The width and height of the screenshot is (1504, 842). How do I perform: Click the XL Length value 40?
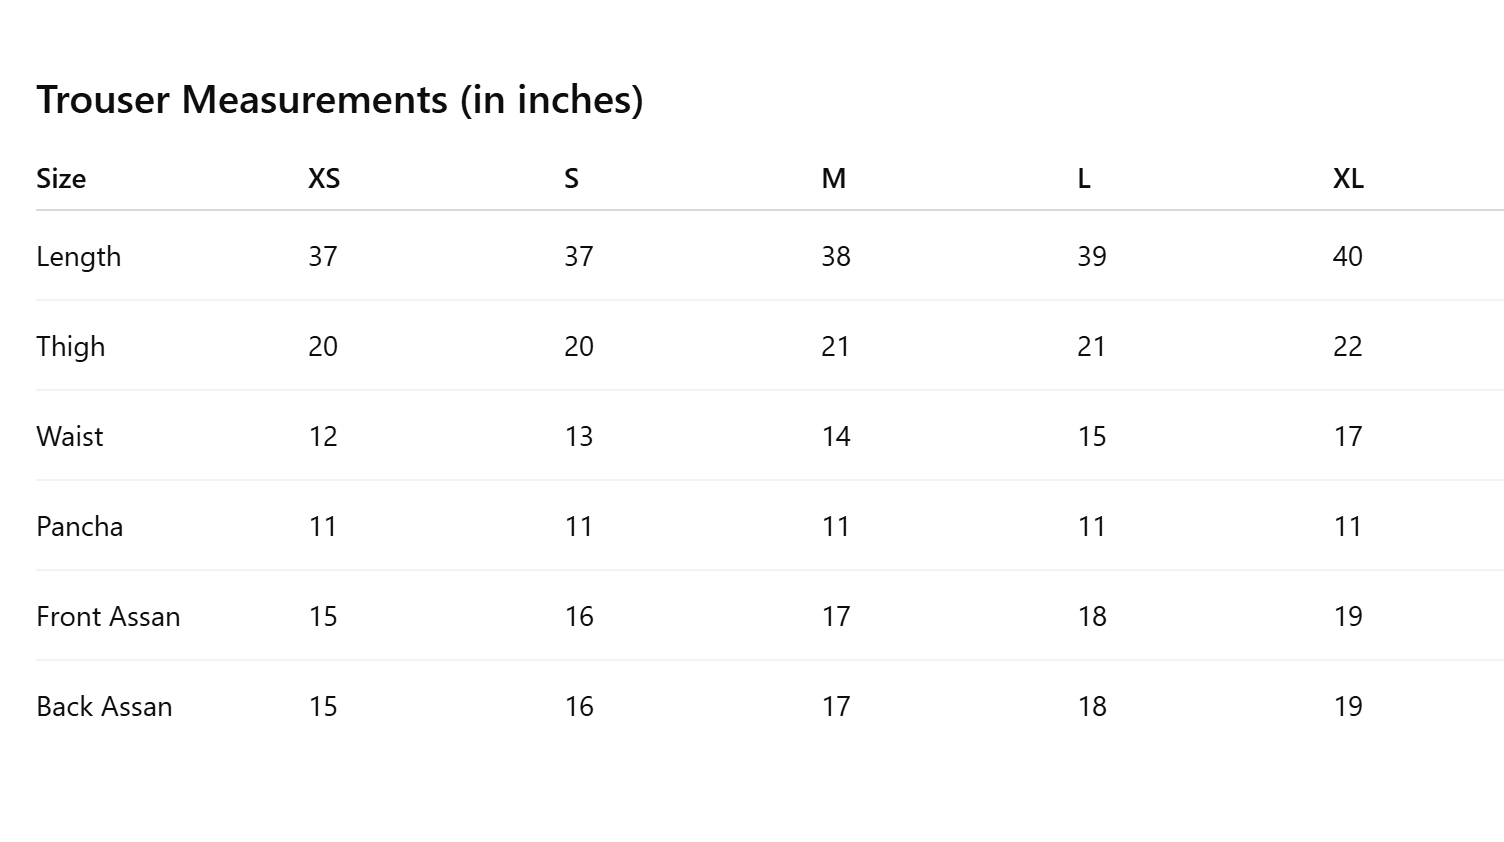point(1347,257)
